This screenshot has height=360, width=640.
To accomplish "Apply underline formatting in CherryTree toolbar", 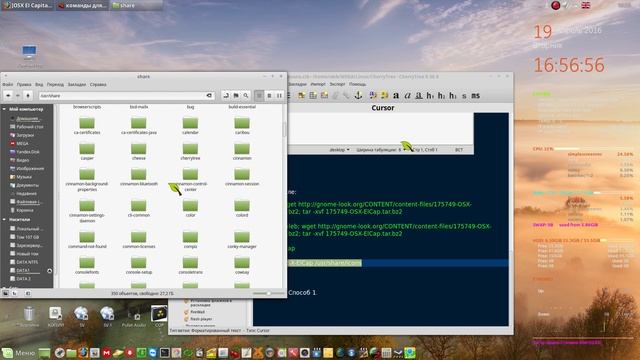I will pos(419,96).
